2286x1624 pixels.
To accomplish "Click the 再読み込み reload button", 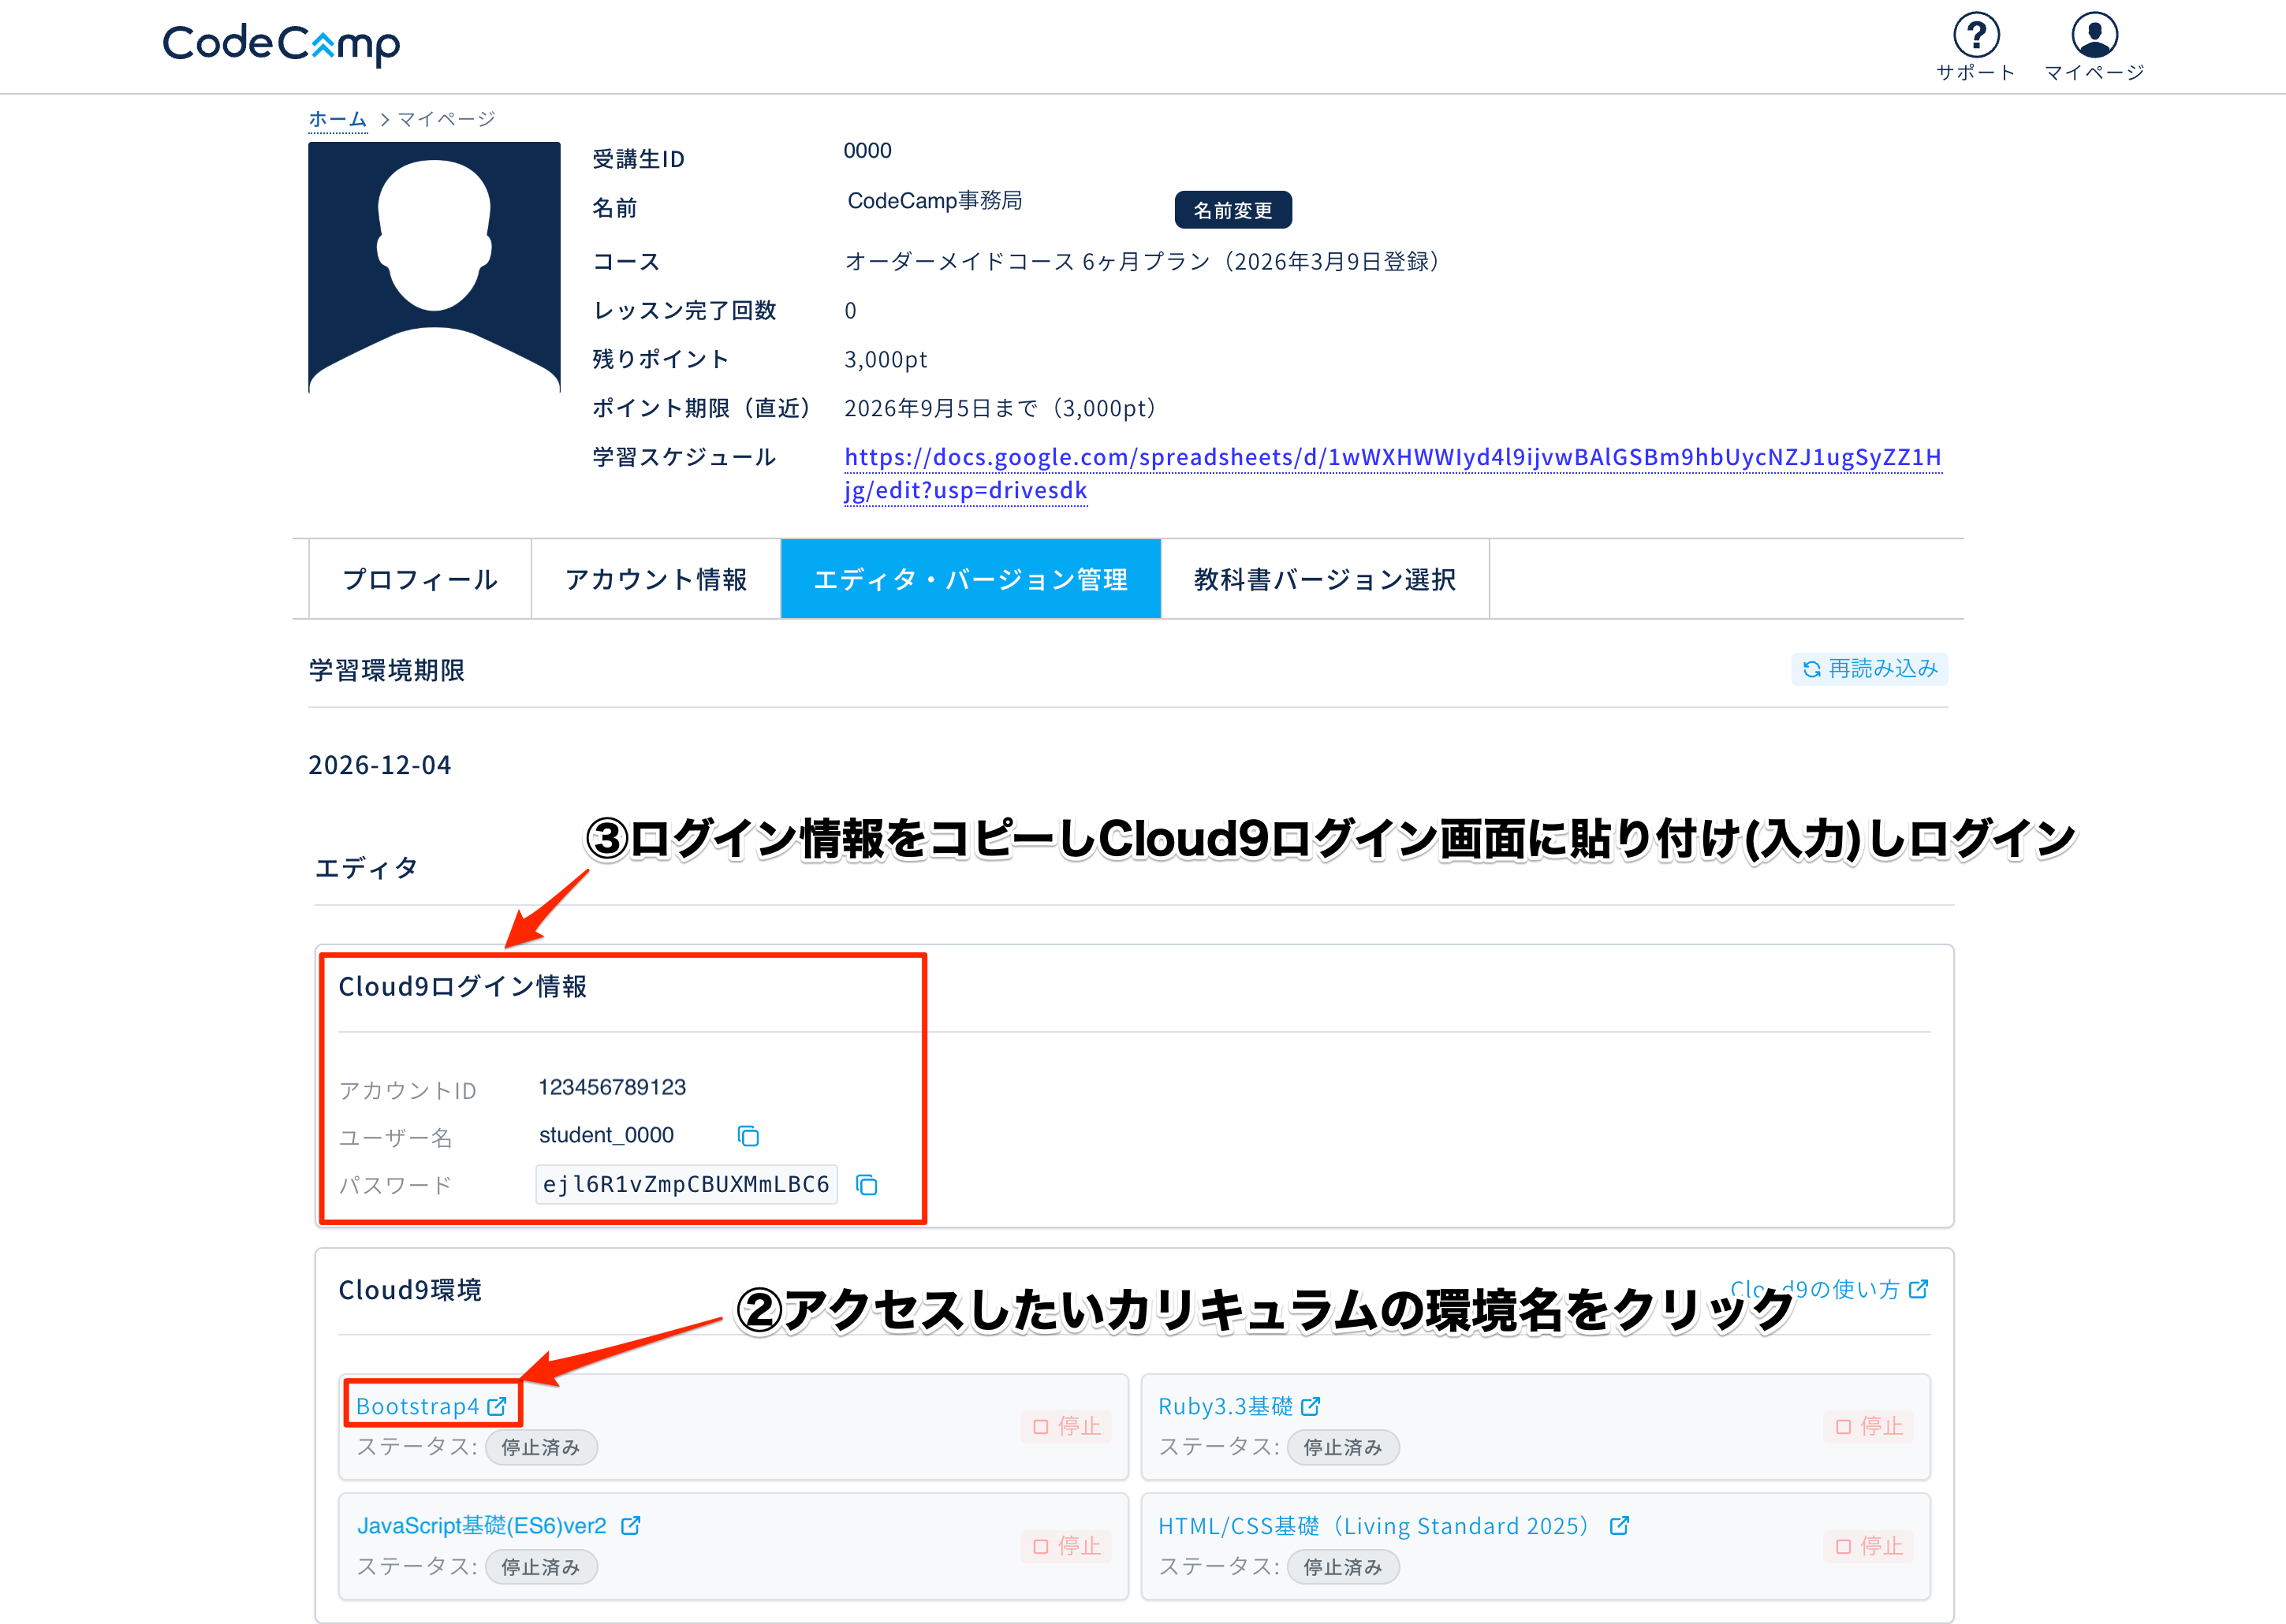I will coord(1870,669).
